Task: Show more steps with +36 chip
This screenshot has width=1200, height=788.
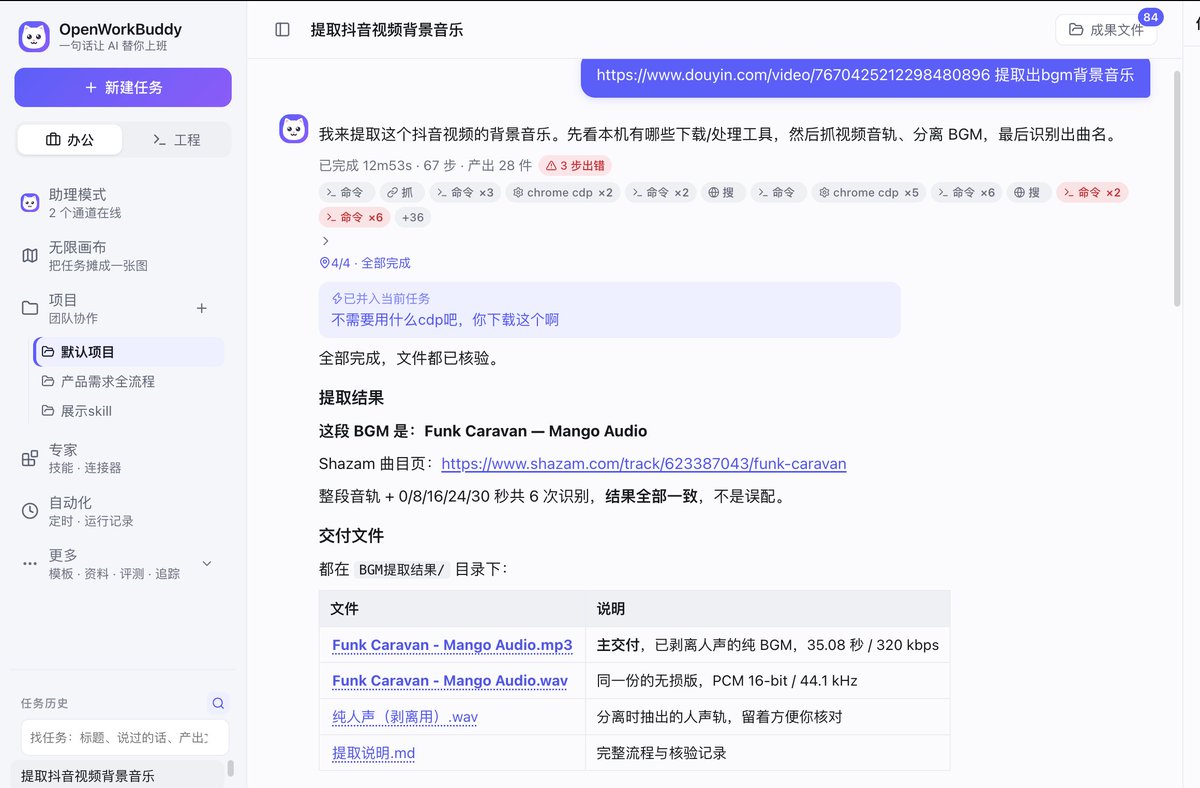Action: coord(412,217)
